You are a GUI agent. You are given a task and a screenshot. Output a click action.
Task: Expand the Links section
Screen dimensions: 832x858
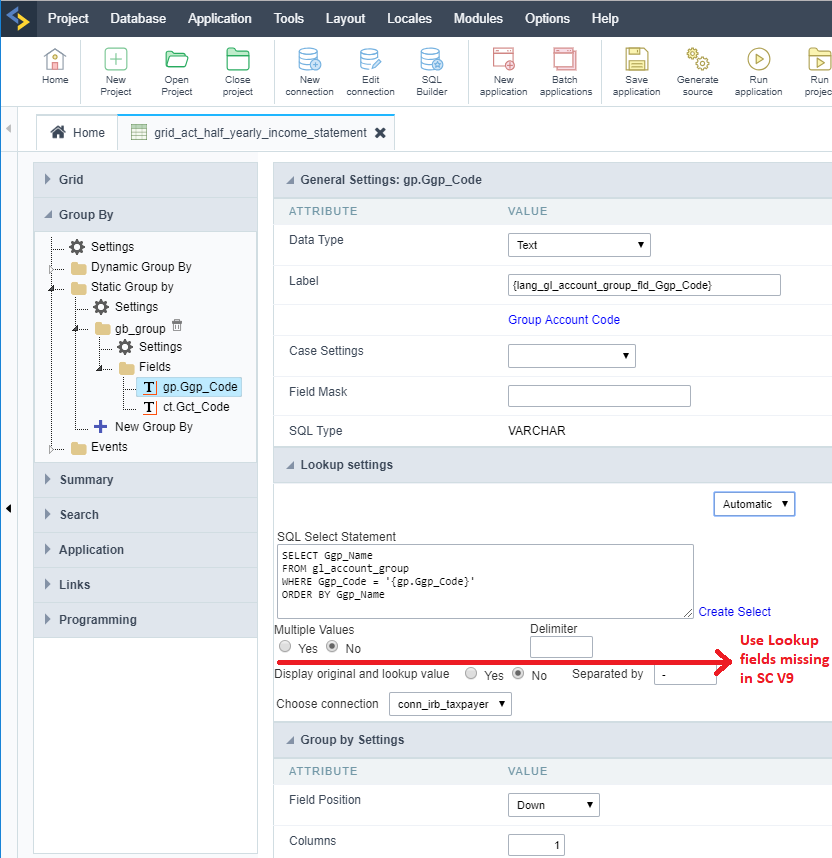(x=146, y=585)
